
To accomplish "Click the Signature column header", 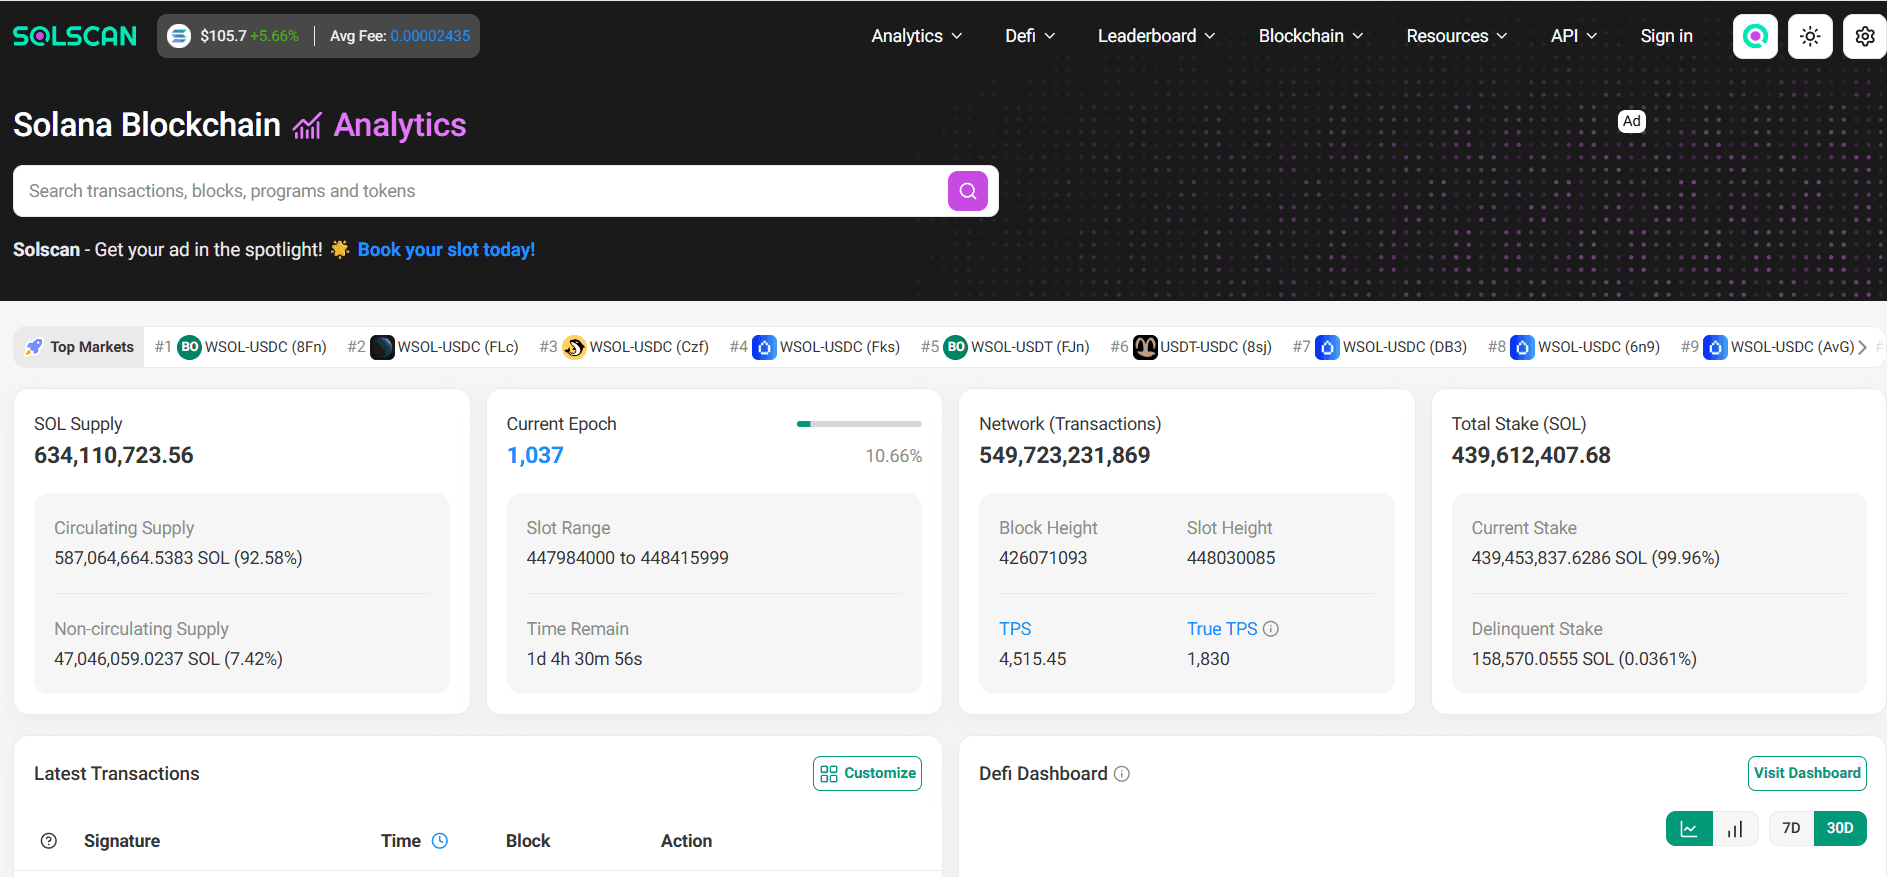I will tap(122, 841).
